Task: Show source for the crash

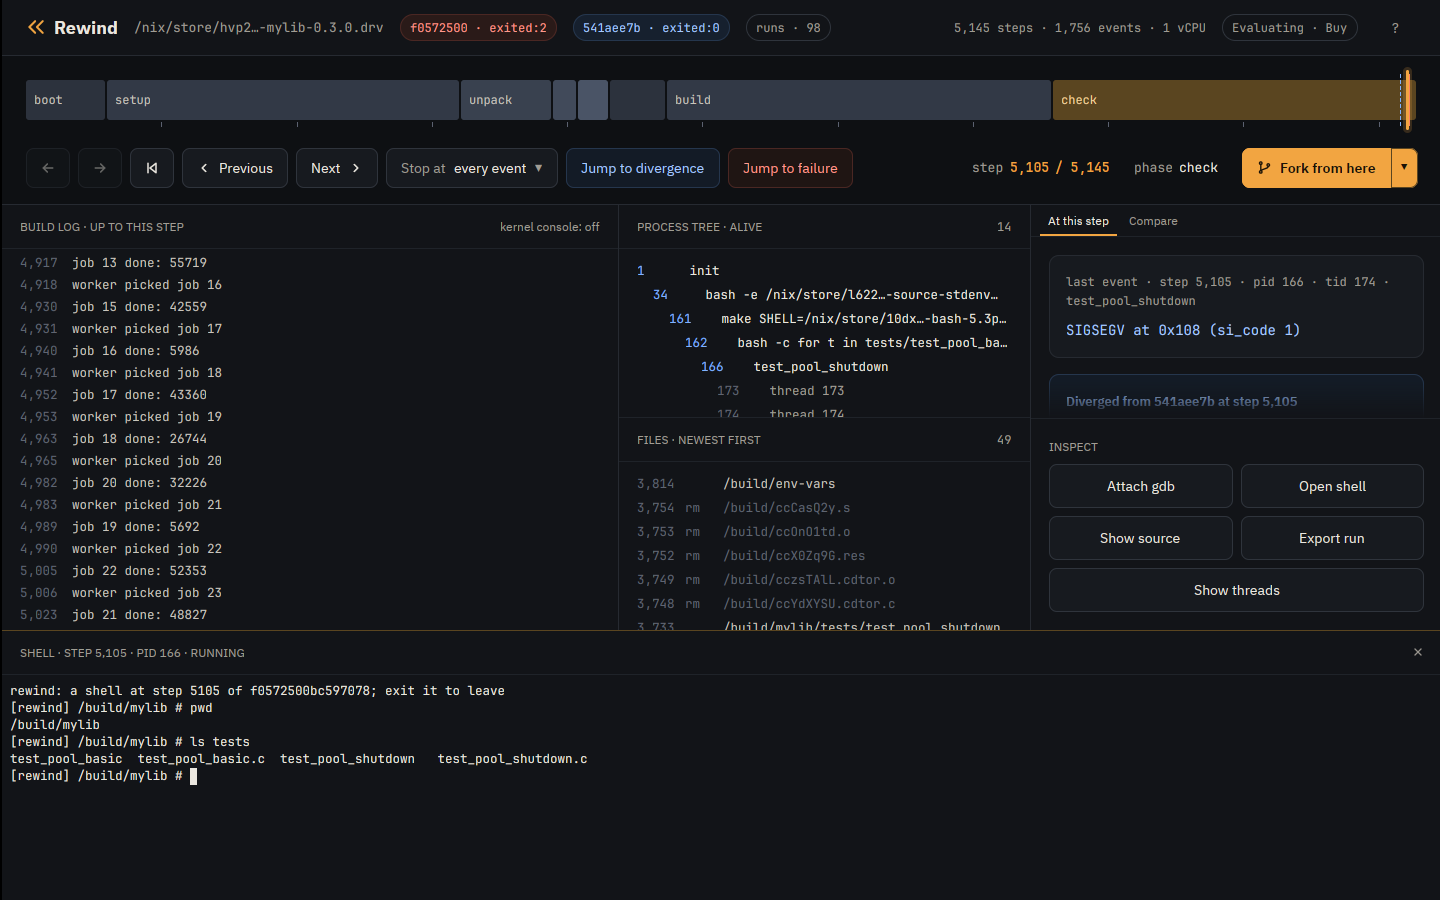Action: coord(1141,538)
